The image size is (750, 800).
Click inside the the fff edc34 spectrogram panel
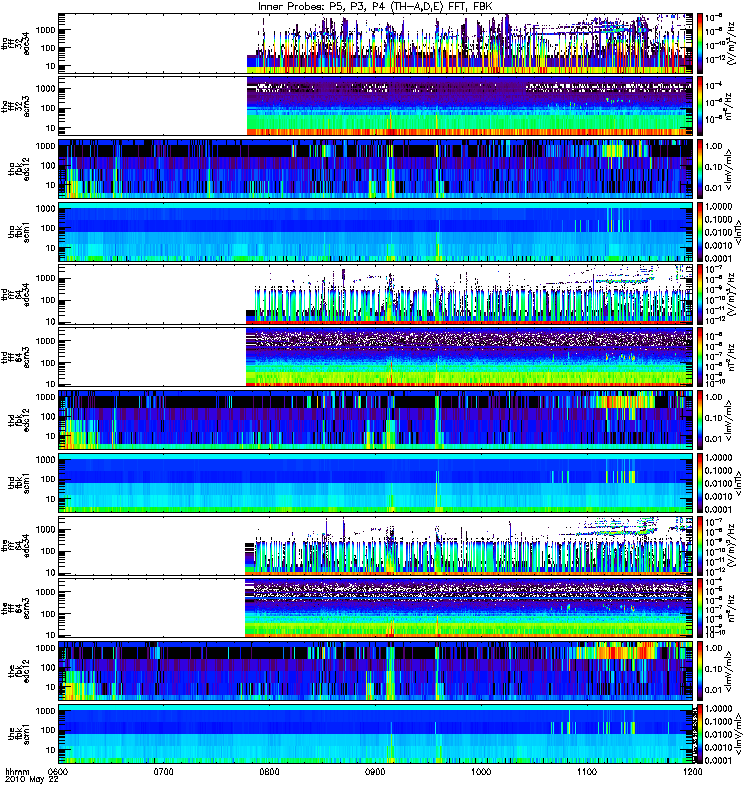click(376, 545)
